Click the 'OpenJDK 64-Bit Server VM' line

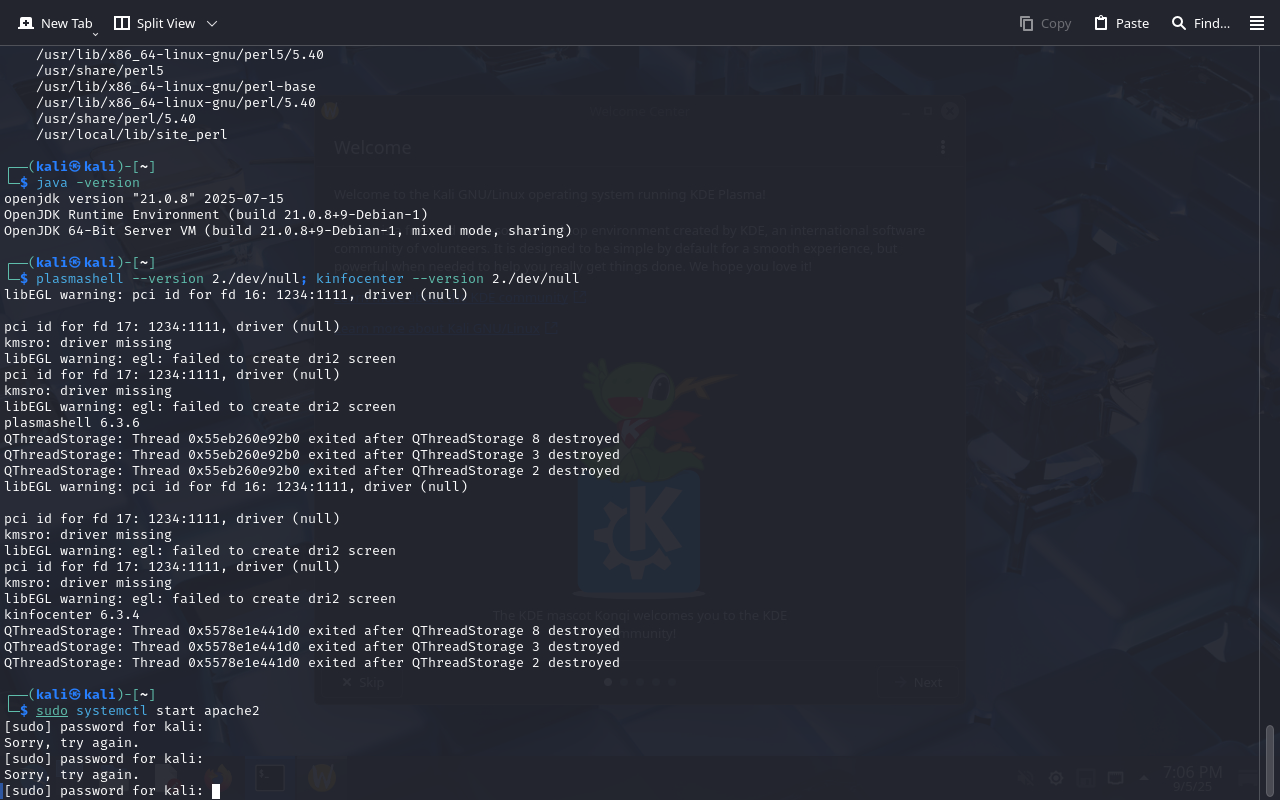point(288,231)
